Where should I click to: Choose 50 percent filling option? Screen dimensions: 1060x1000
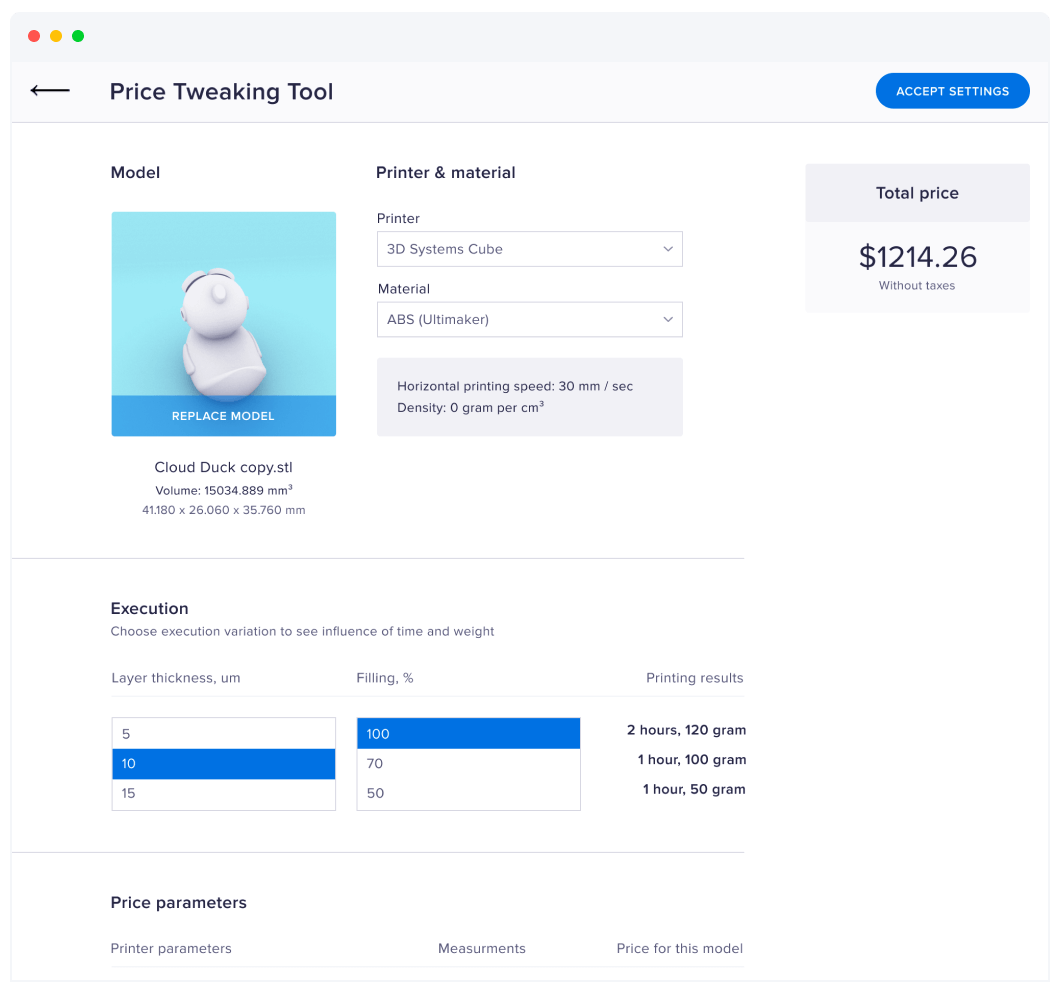point(468,793)
